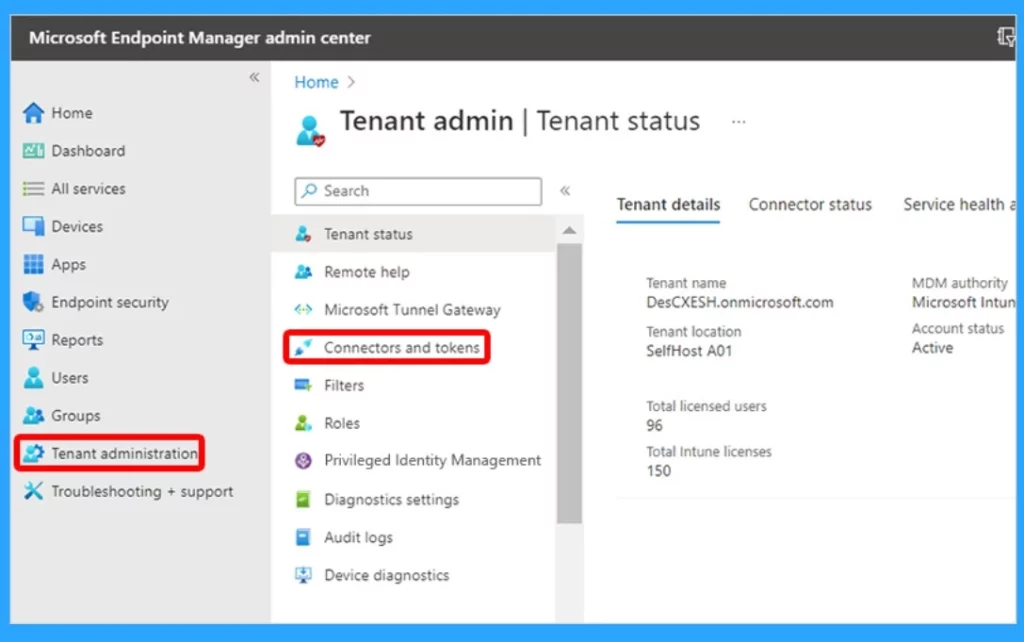
Task: Click the Microsoft Tunnel Gateway icon
Action: [303, 310]
